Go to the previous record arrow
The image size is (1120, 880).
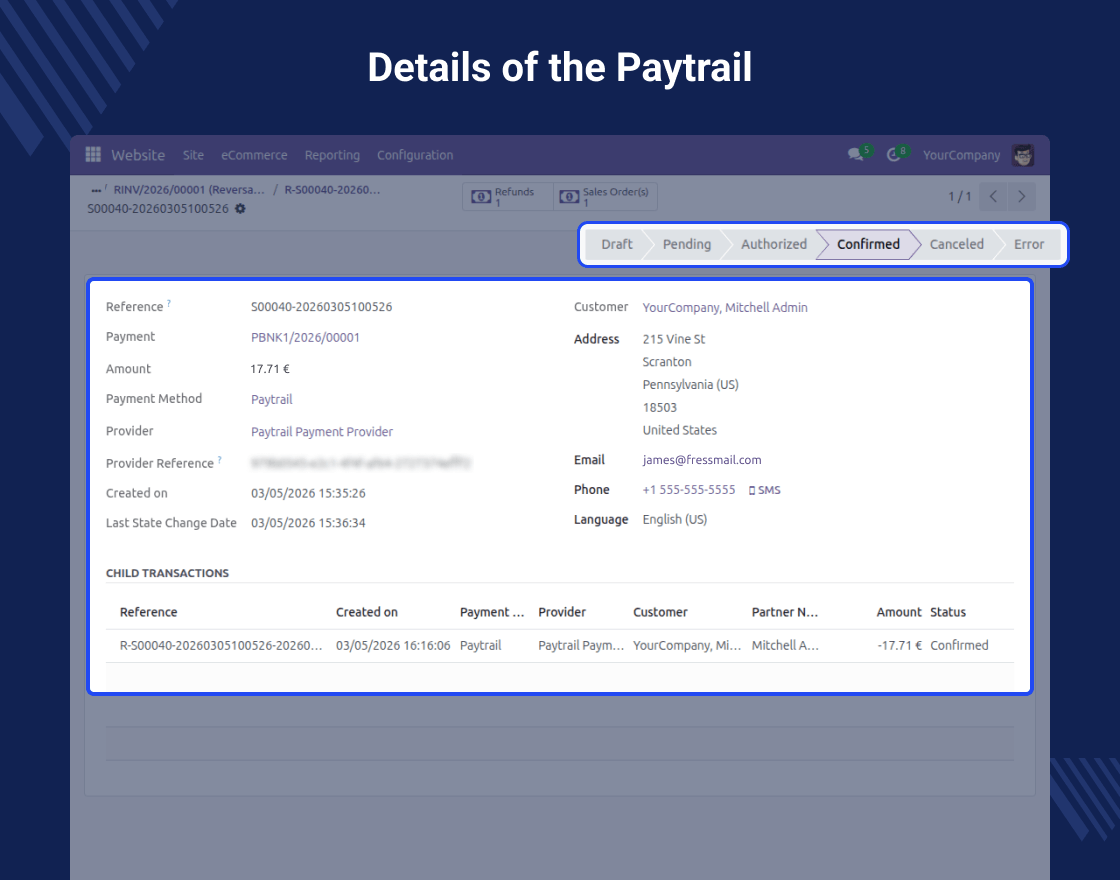tap(993, 196)
